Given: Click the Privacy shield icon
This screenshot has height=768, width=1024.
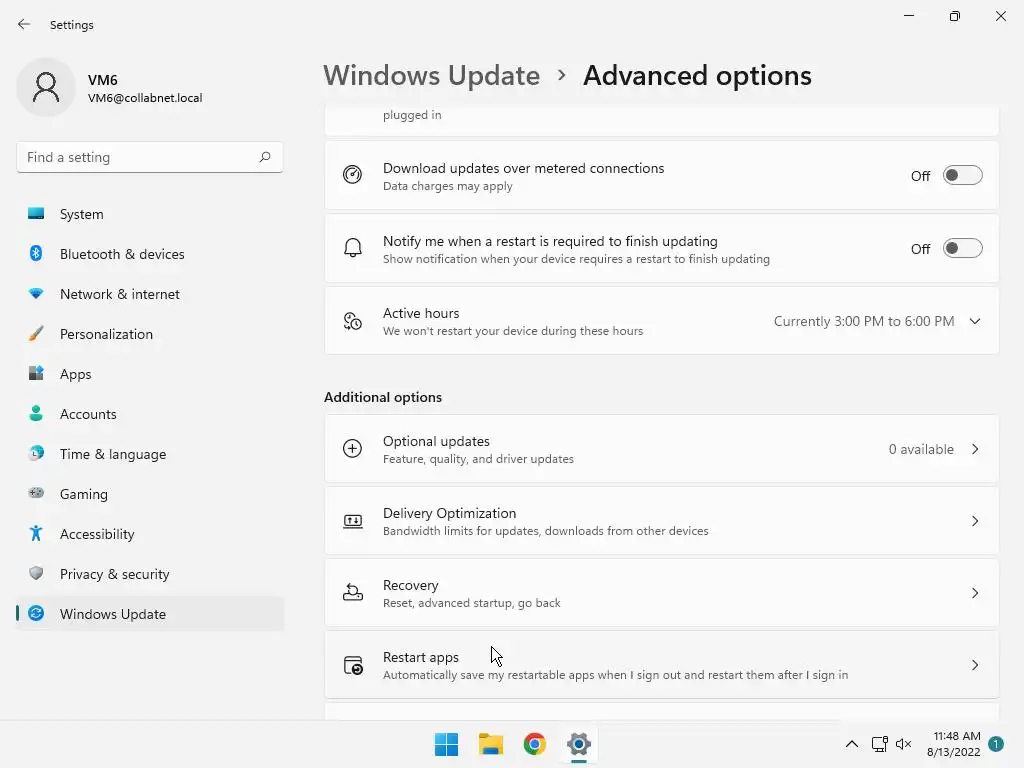Looking at the screenshot, I should coord(36,573).
